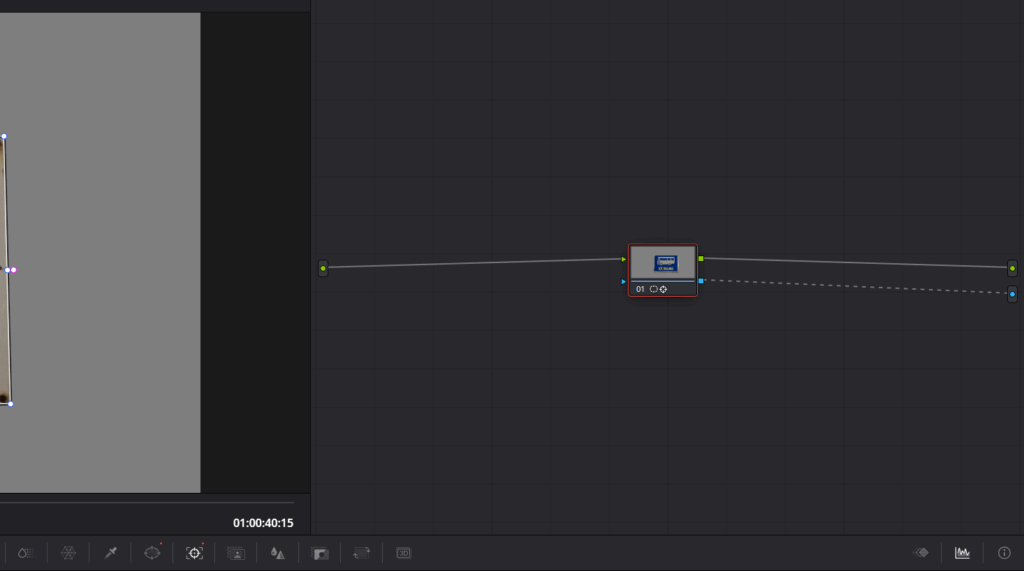Click the node graph source input connector
The width and height of the screenshot is (1024, 571).
click(323, 269)
